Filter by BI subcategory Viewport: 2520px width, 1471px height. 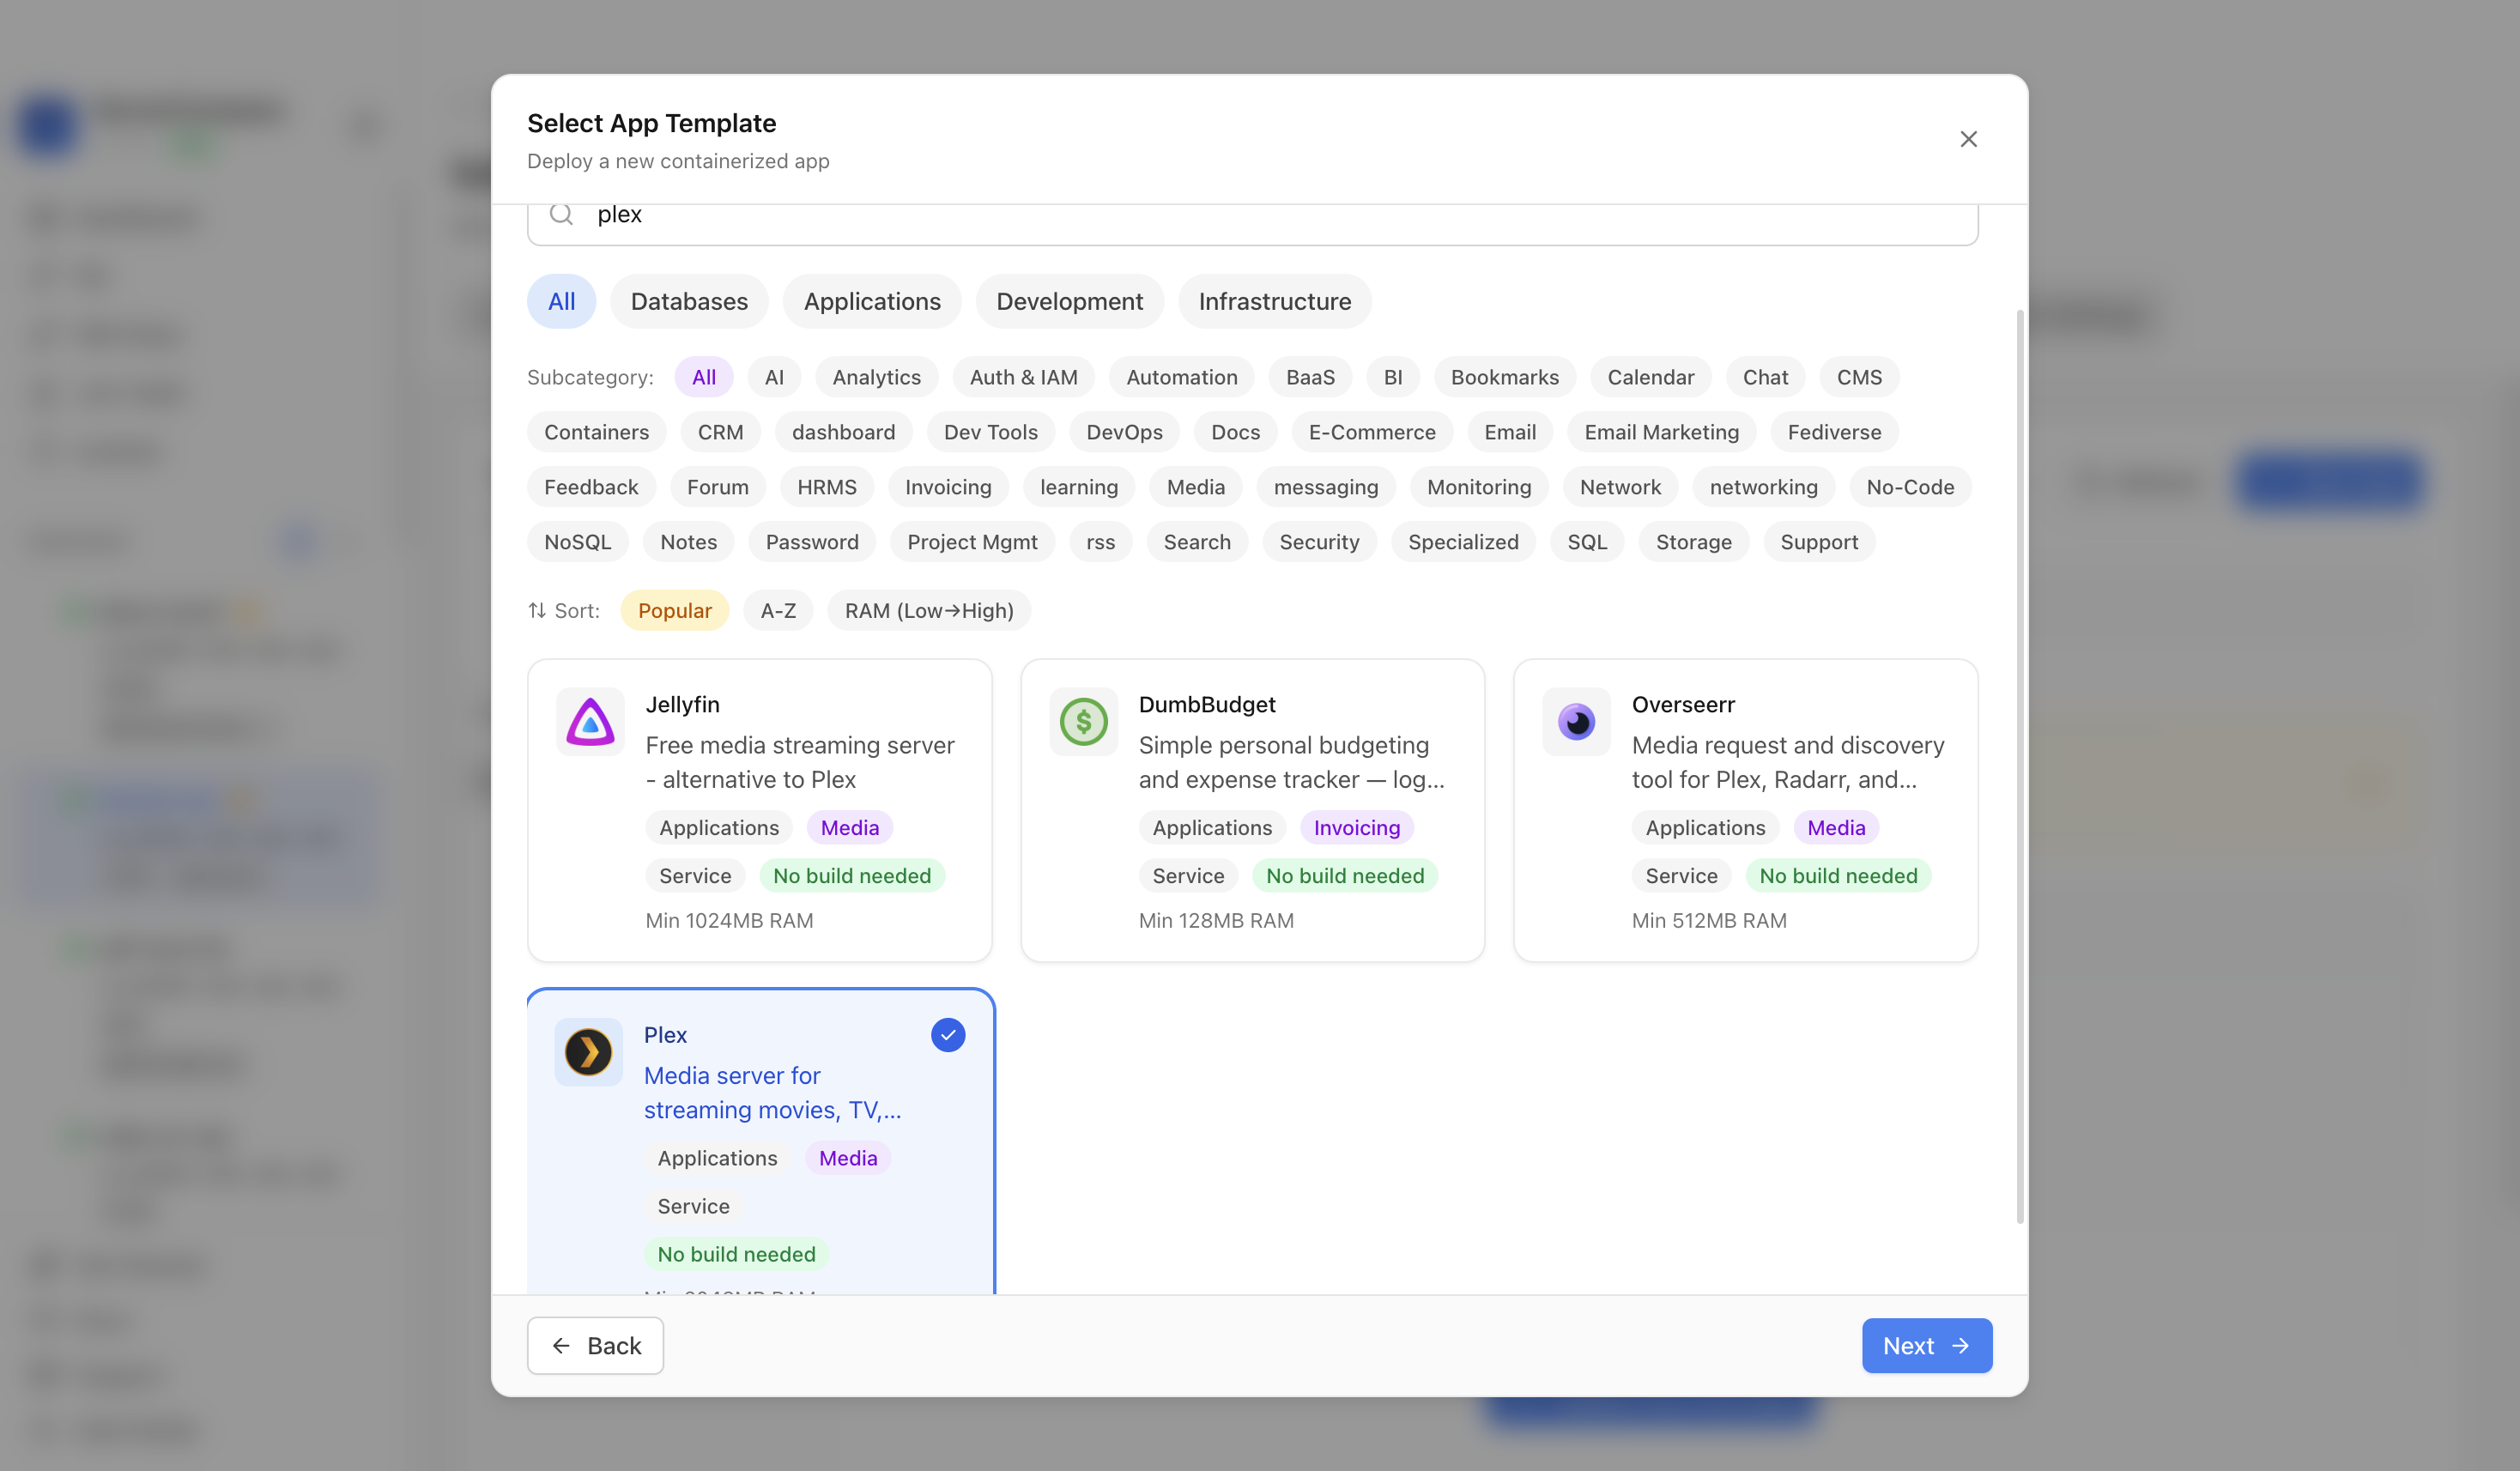[1393, 377]
